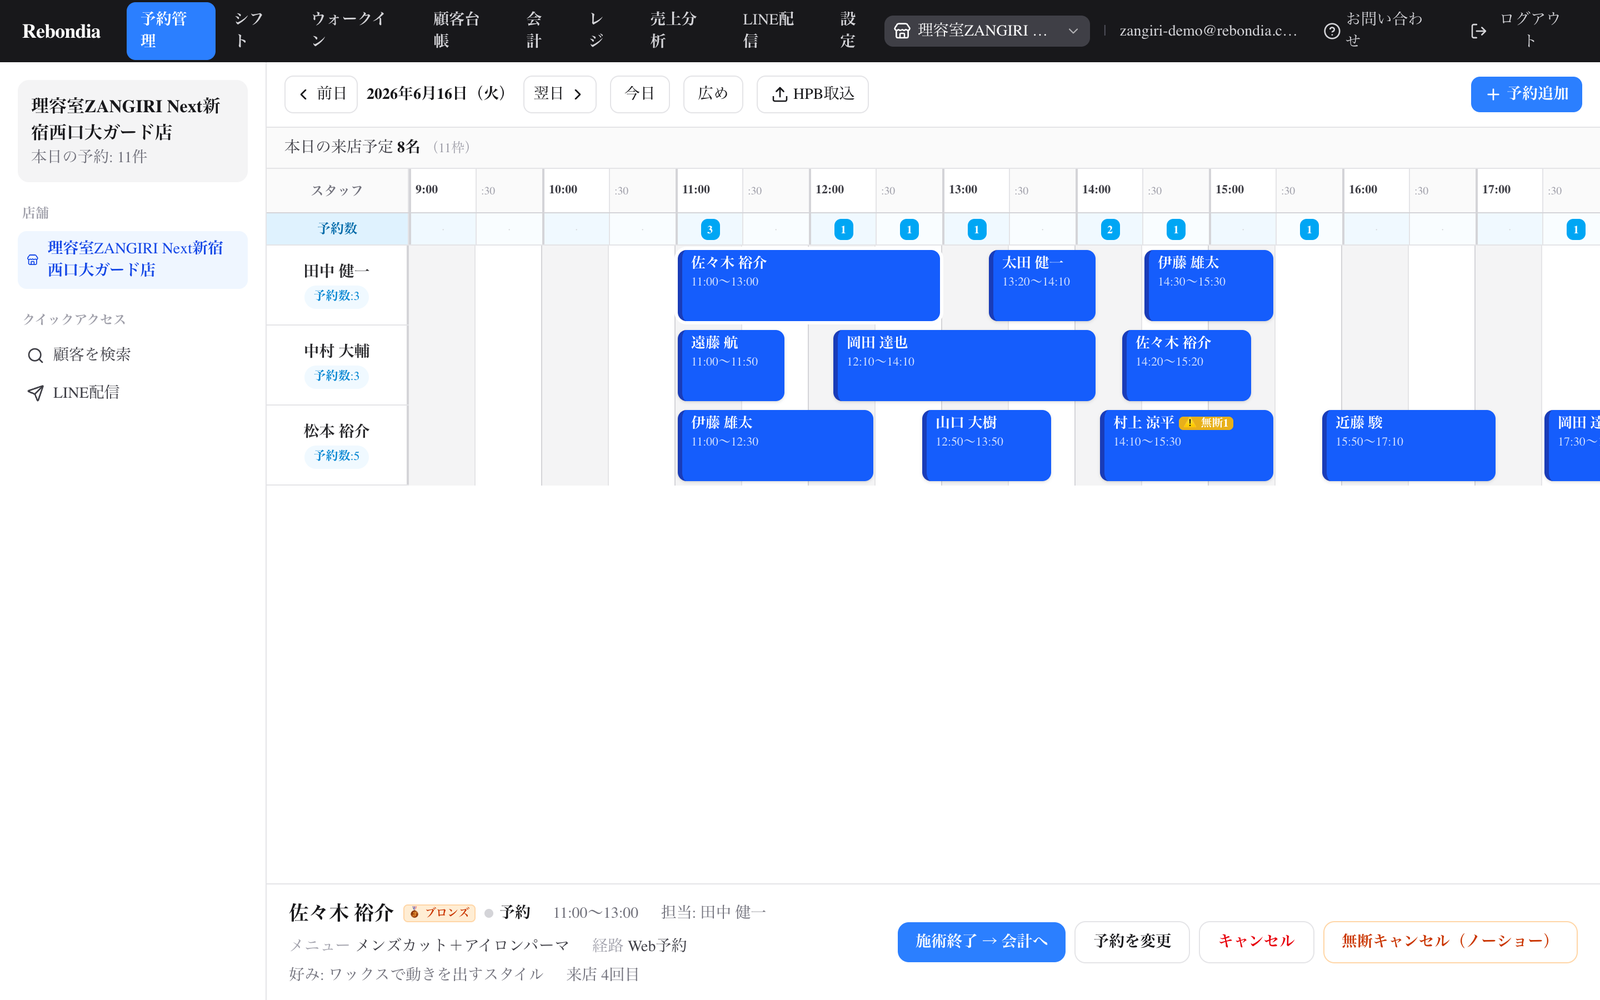Select 佐々木 裕介 14:20〜15:20 appointment
This screenshot has width=1600, height=1000.
pos(1187,366)
